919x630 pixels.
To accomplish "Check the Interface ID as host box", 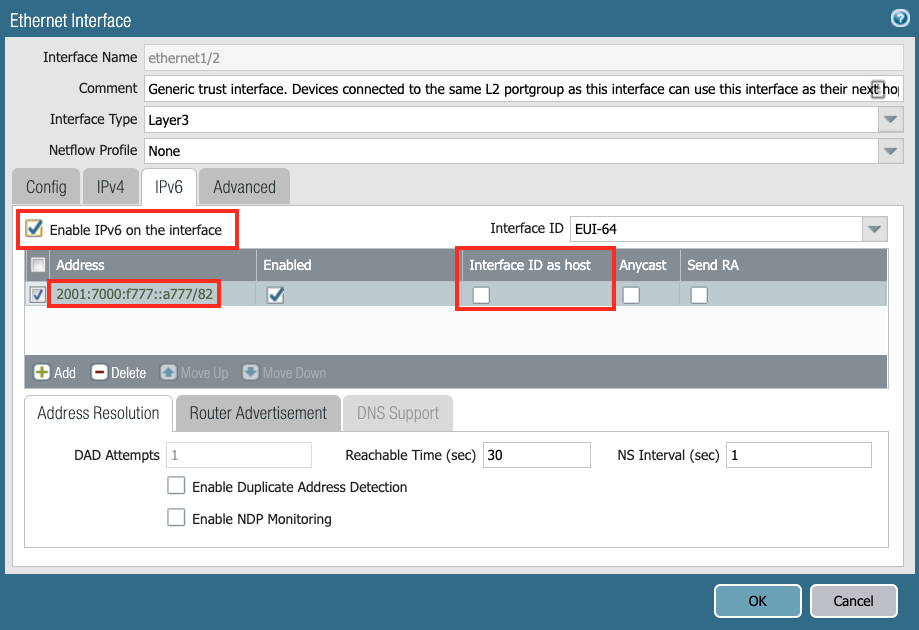I will [482, 295].
